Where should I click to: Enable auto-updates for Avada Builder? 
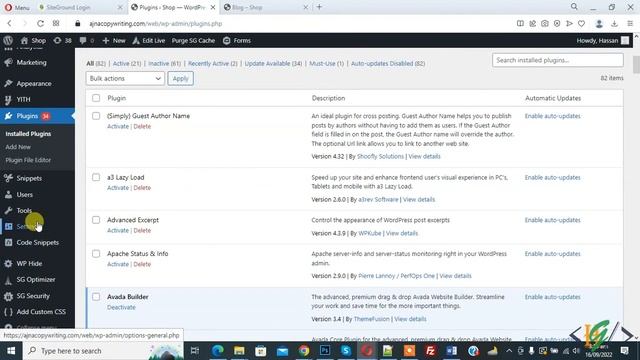[553, 297]
